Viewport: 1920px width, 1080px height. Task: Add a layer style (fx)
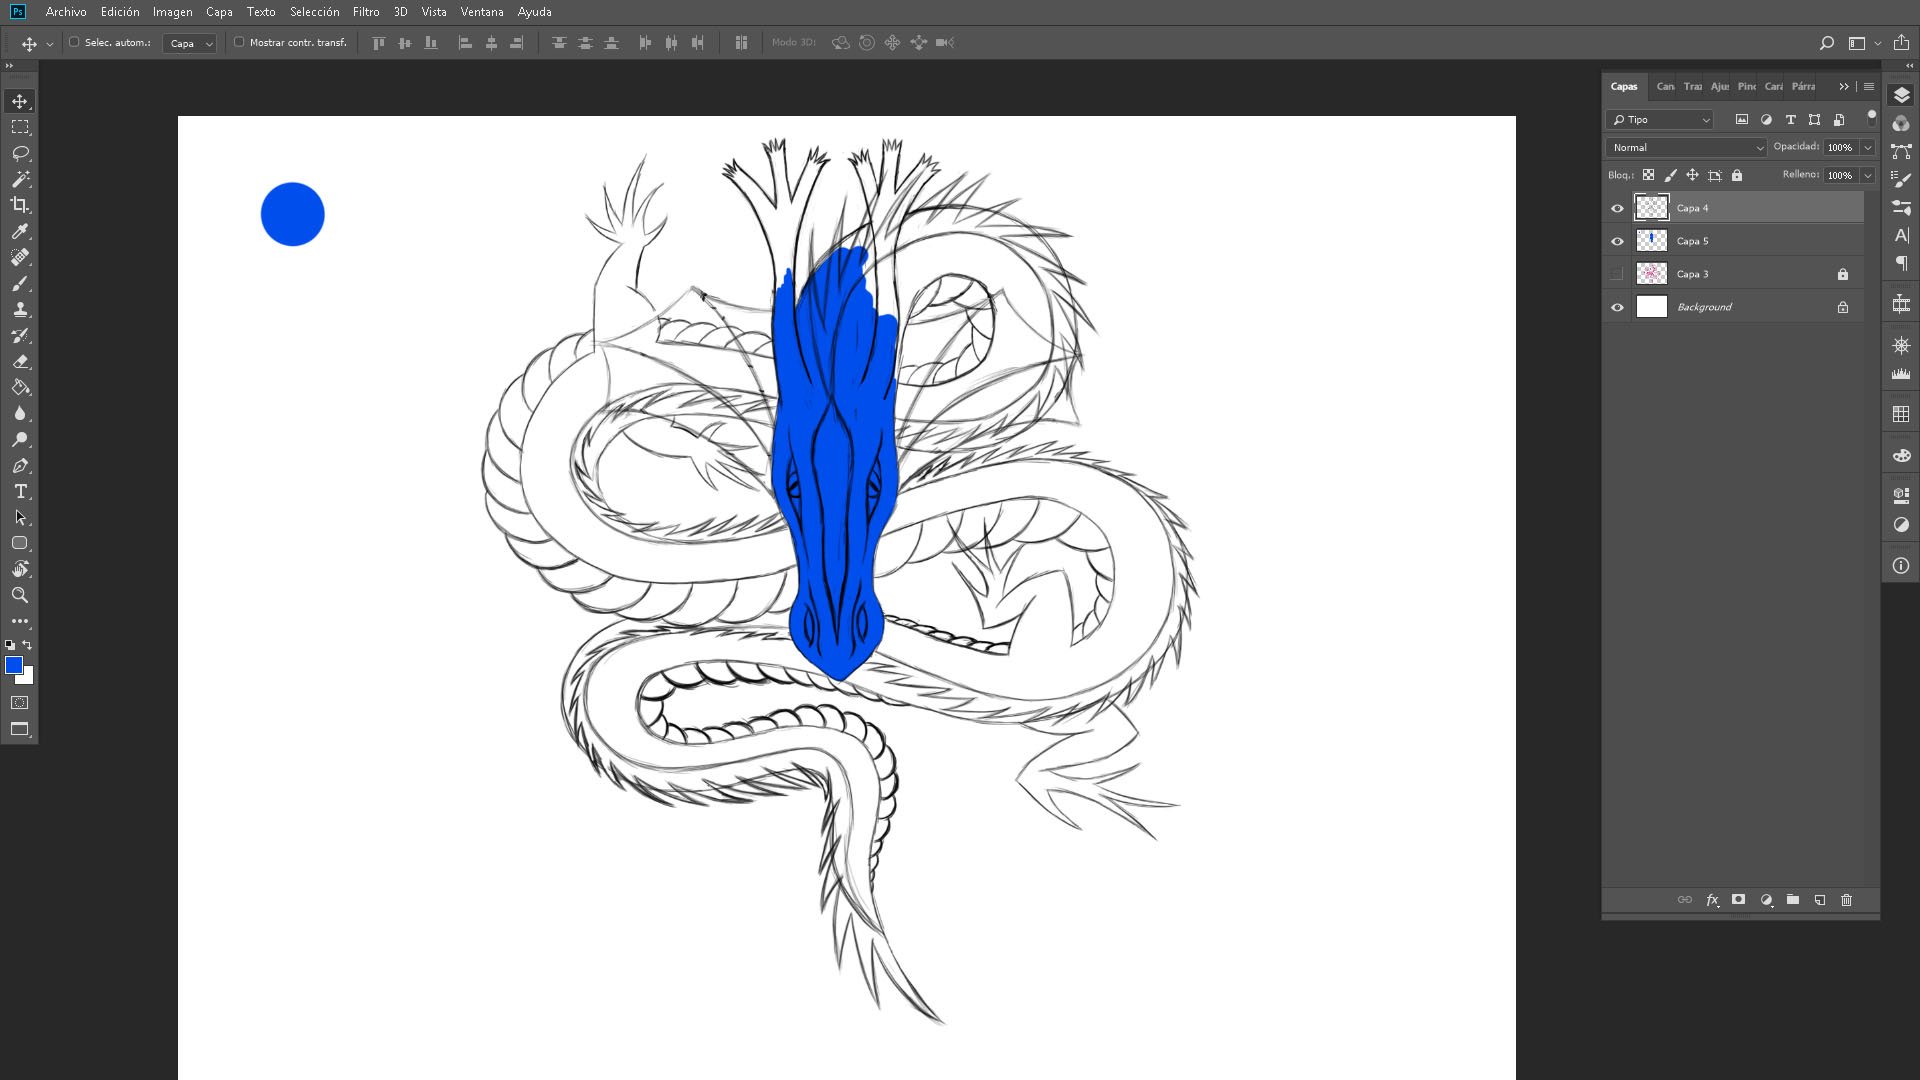tap(1712, 900)
